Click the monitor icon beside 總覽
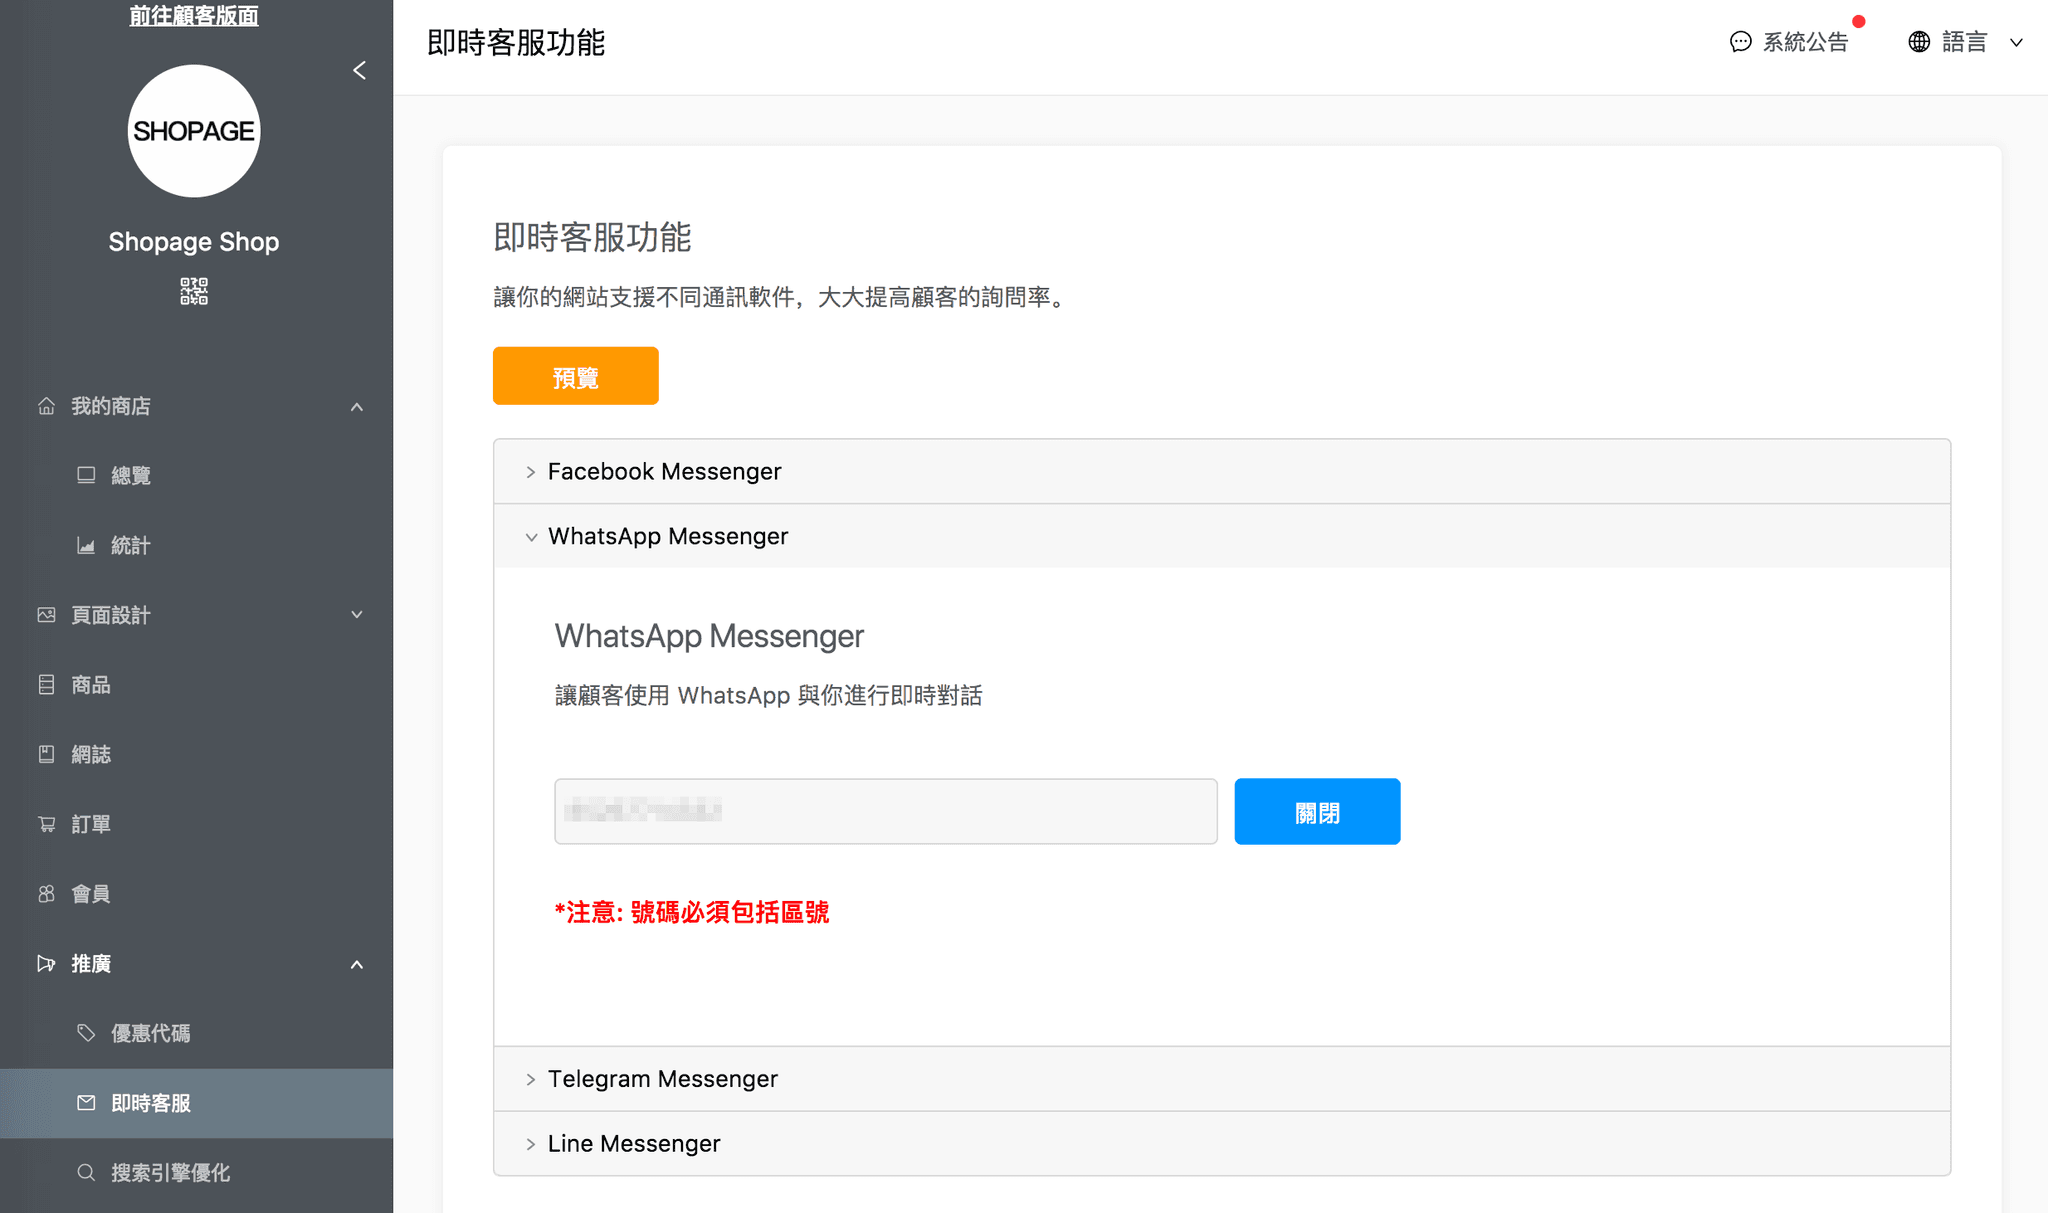Viewport: 2048px width, 1213px height. 86,475
